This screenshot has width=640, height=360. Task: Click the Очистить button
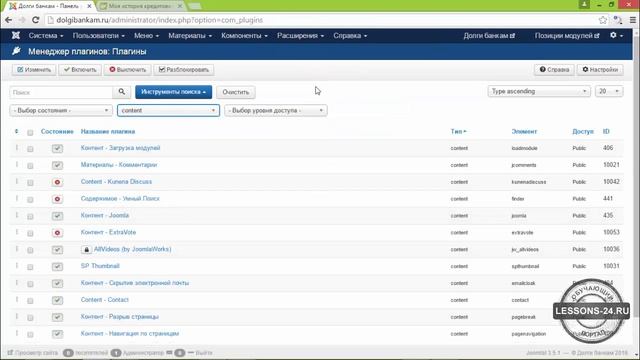(236, 92)
